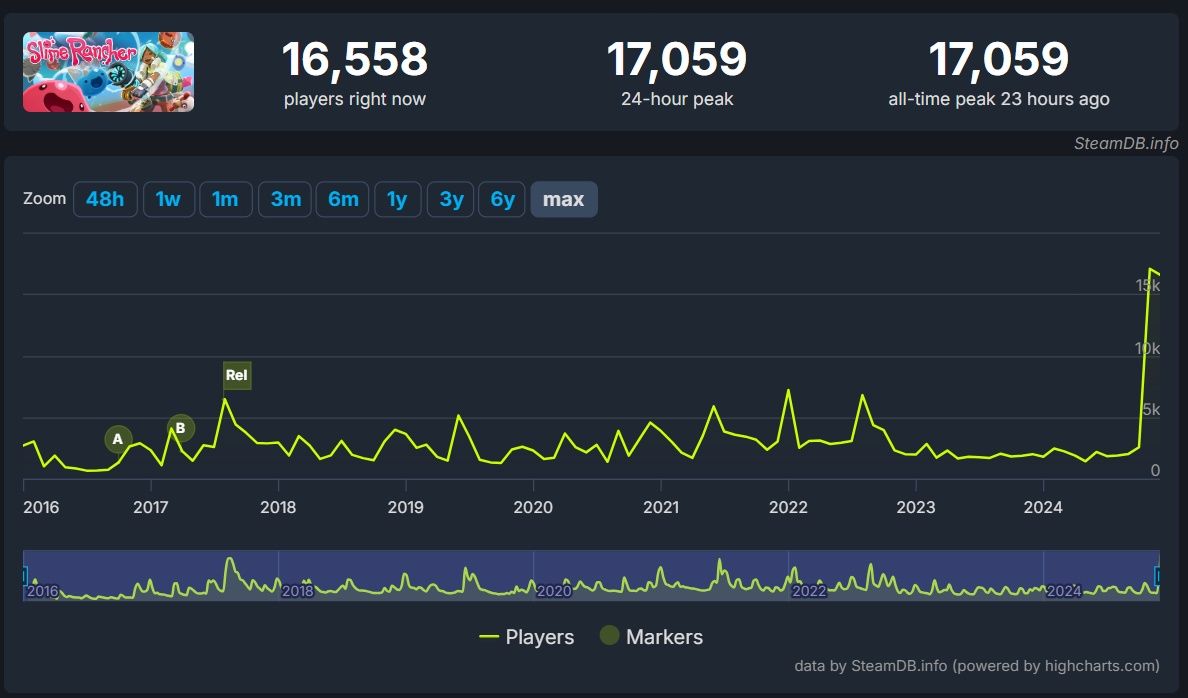
Task: Switch zoom to 1m range
Action: [225, 199]
